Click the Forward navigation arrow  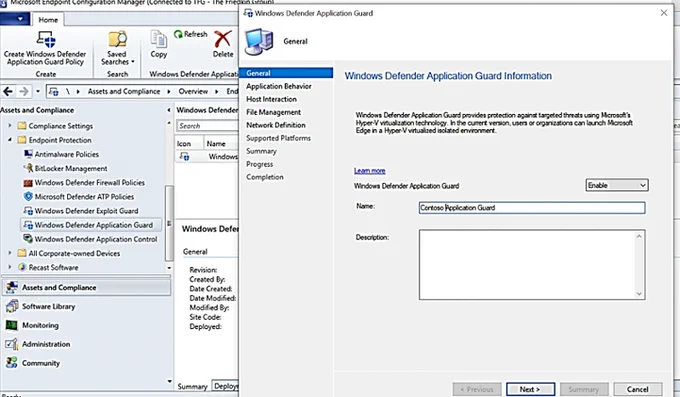(24, 92)
